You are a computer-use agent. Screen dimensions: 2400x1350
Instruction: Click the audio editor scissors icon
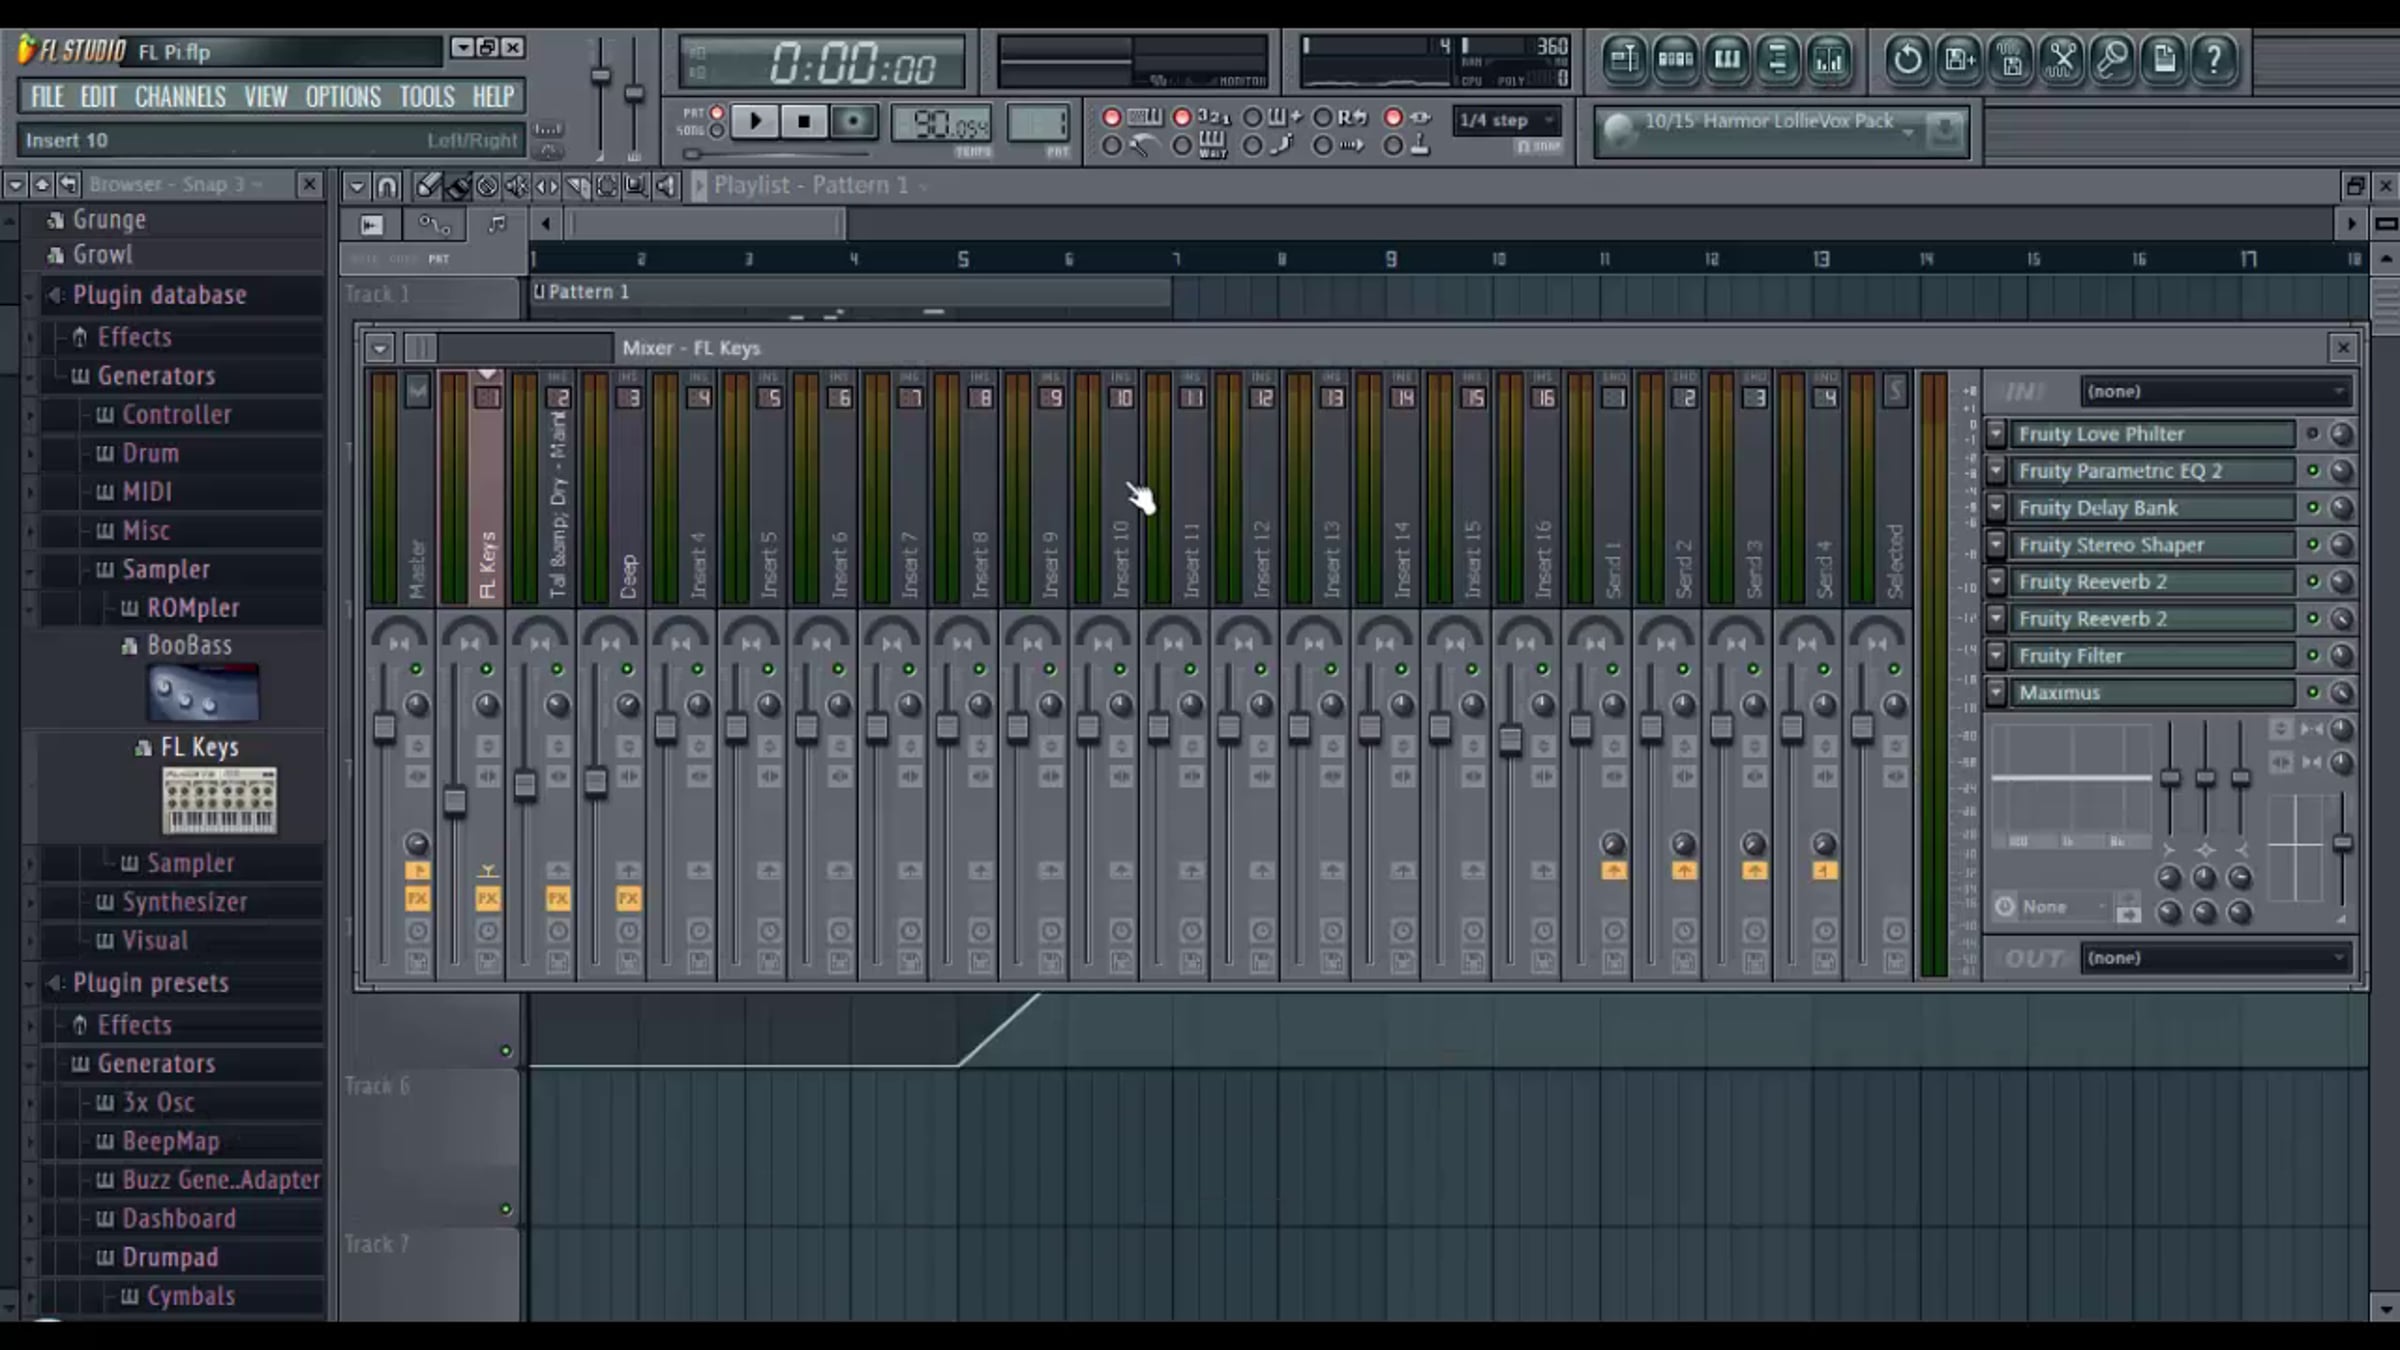(x=2061, y=60)
